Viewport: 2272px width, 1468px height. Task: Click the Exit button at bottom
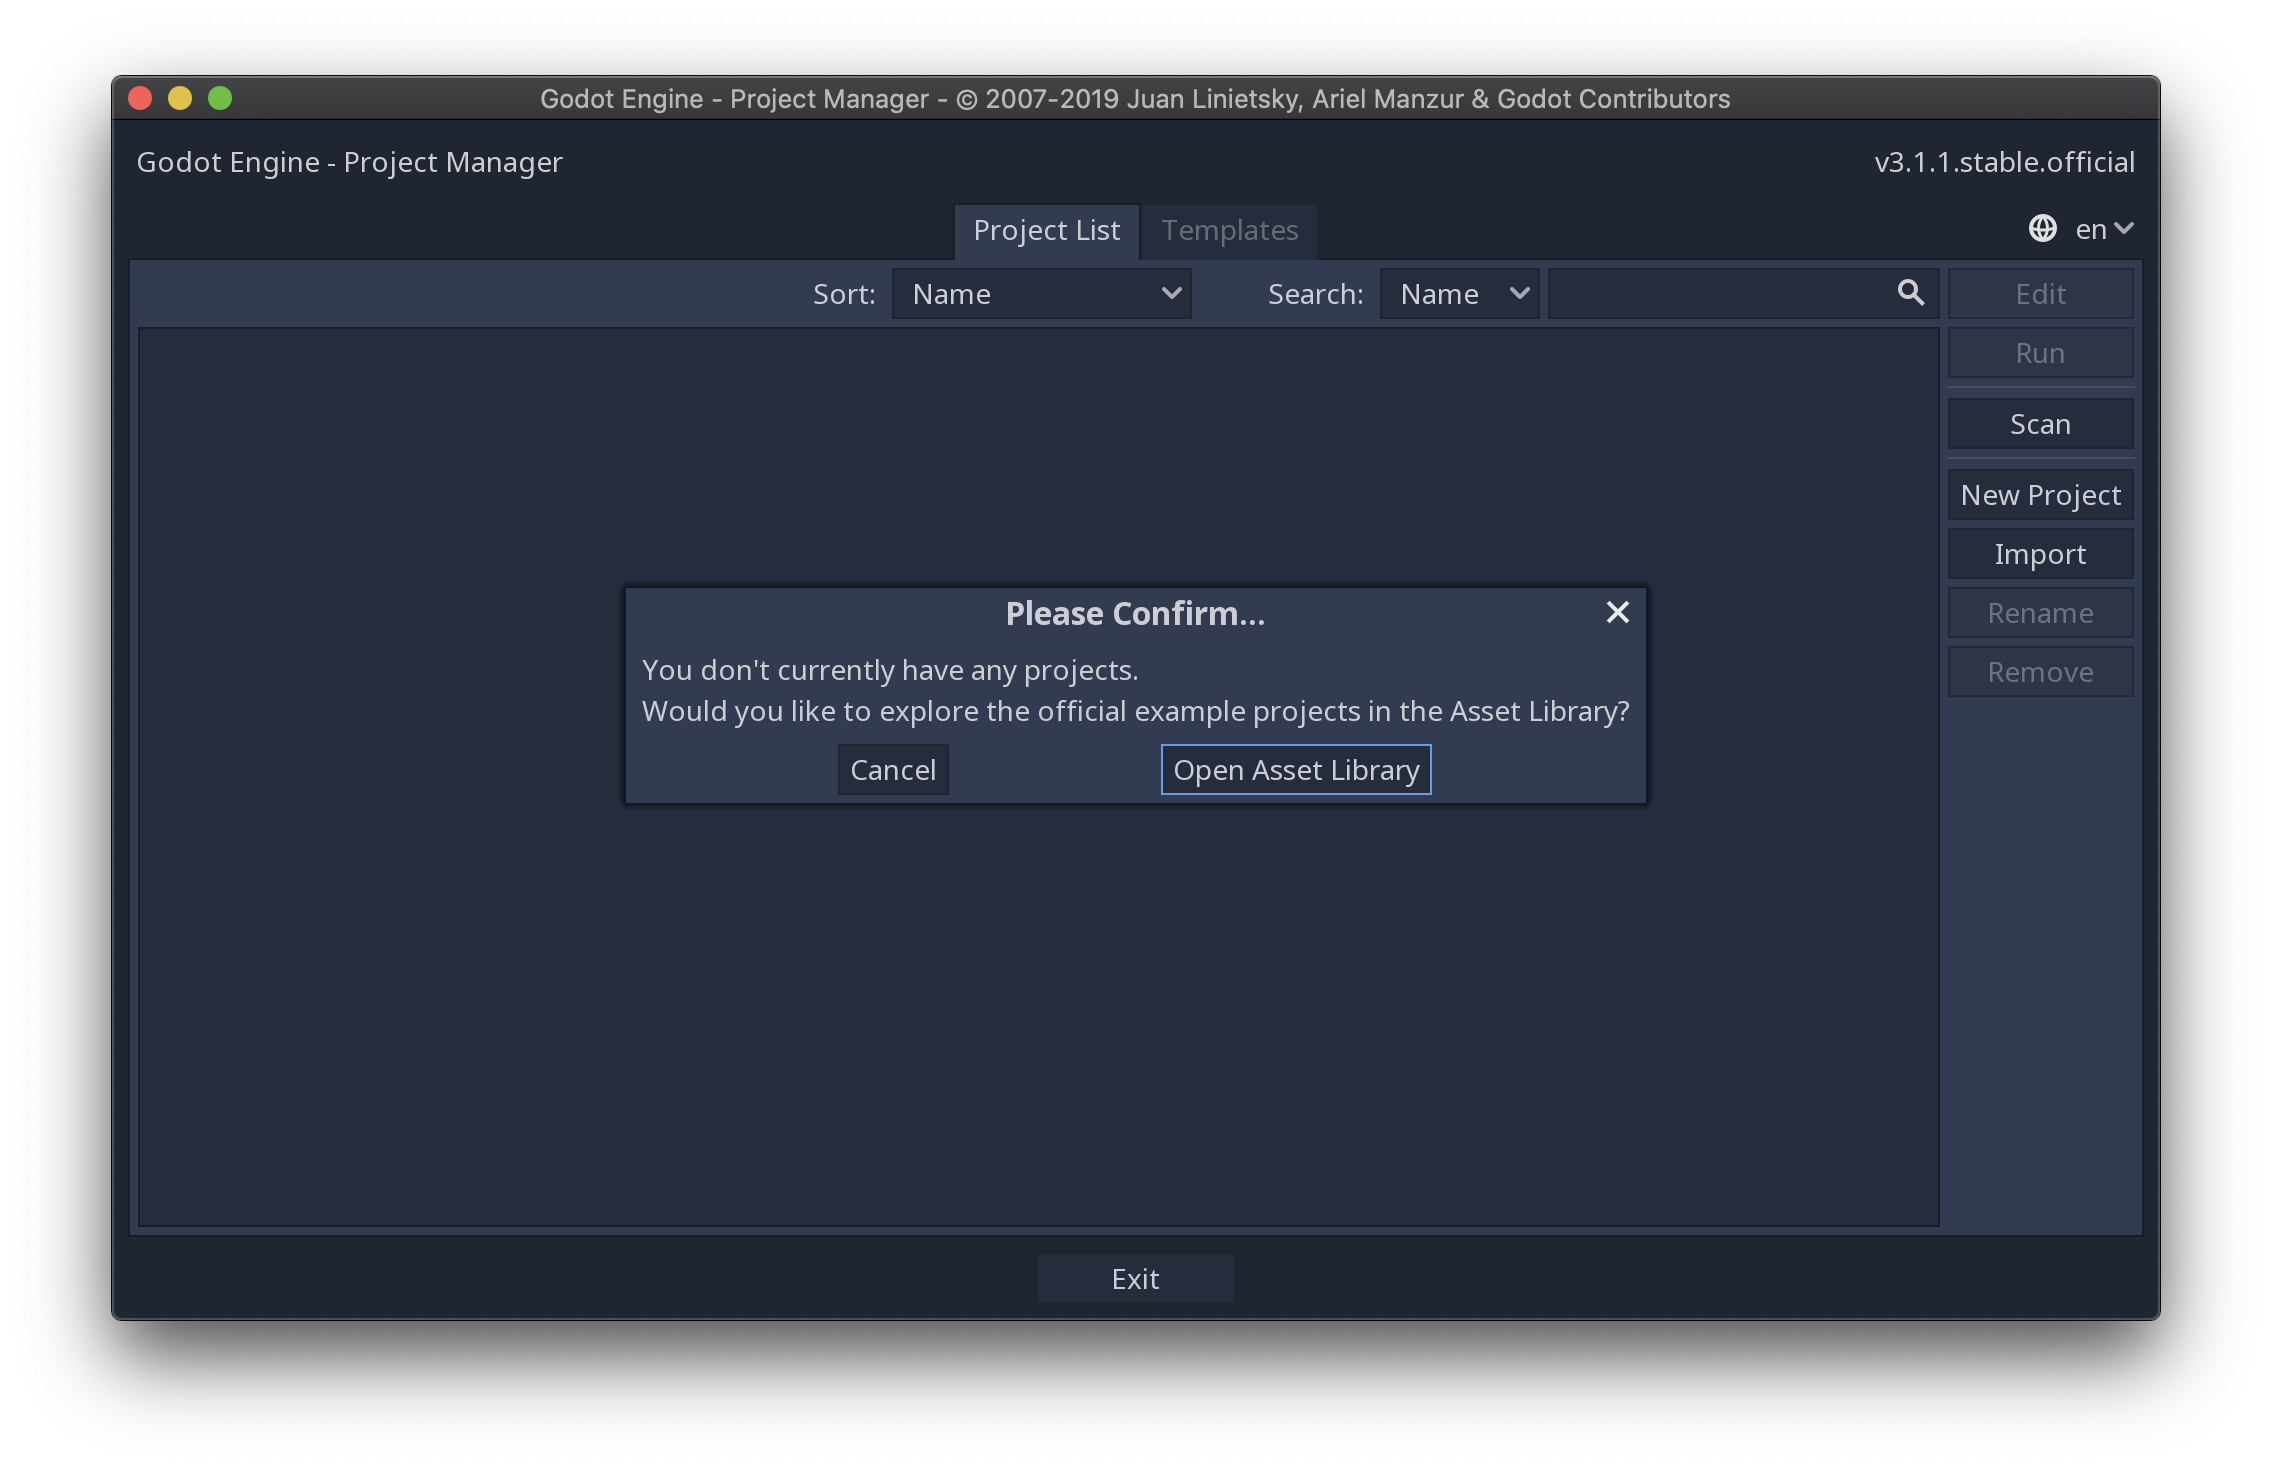pyautogui.click(x=1134, y=1277)
